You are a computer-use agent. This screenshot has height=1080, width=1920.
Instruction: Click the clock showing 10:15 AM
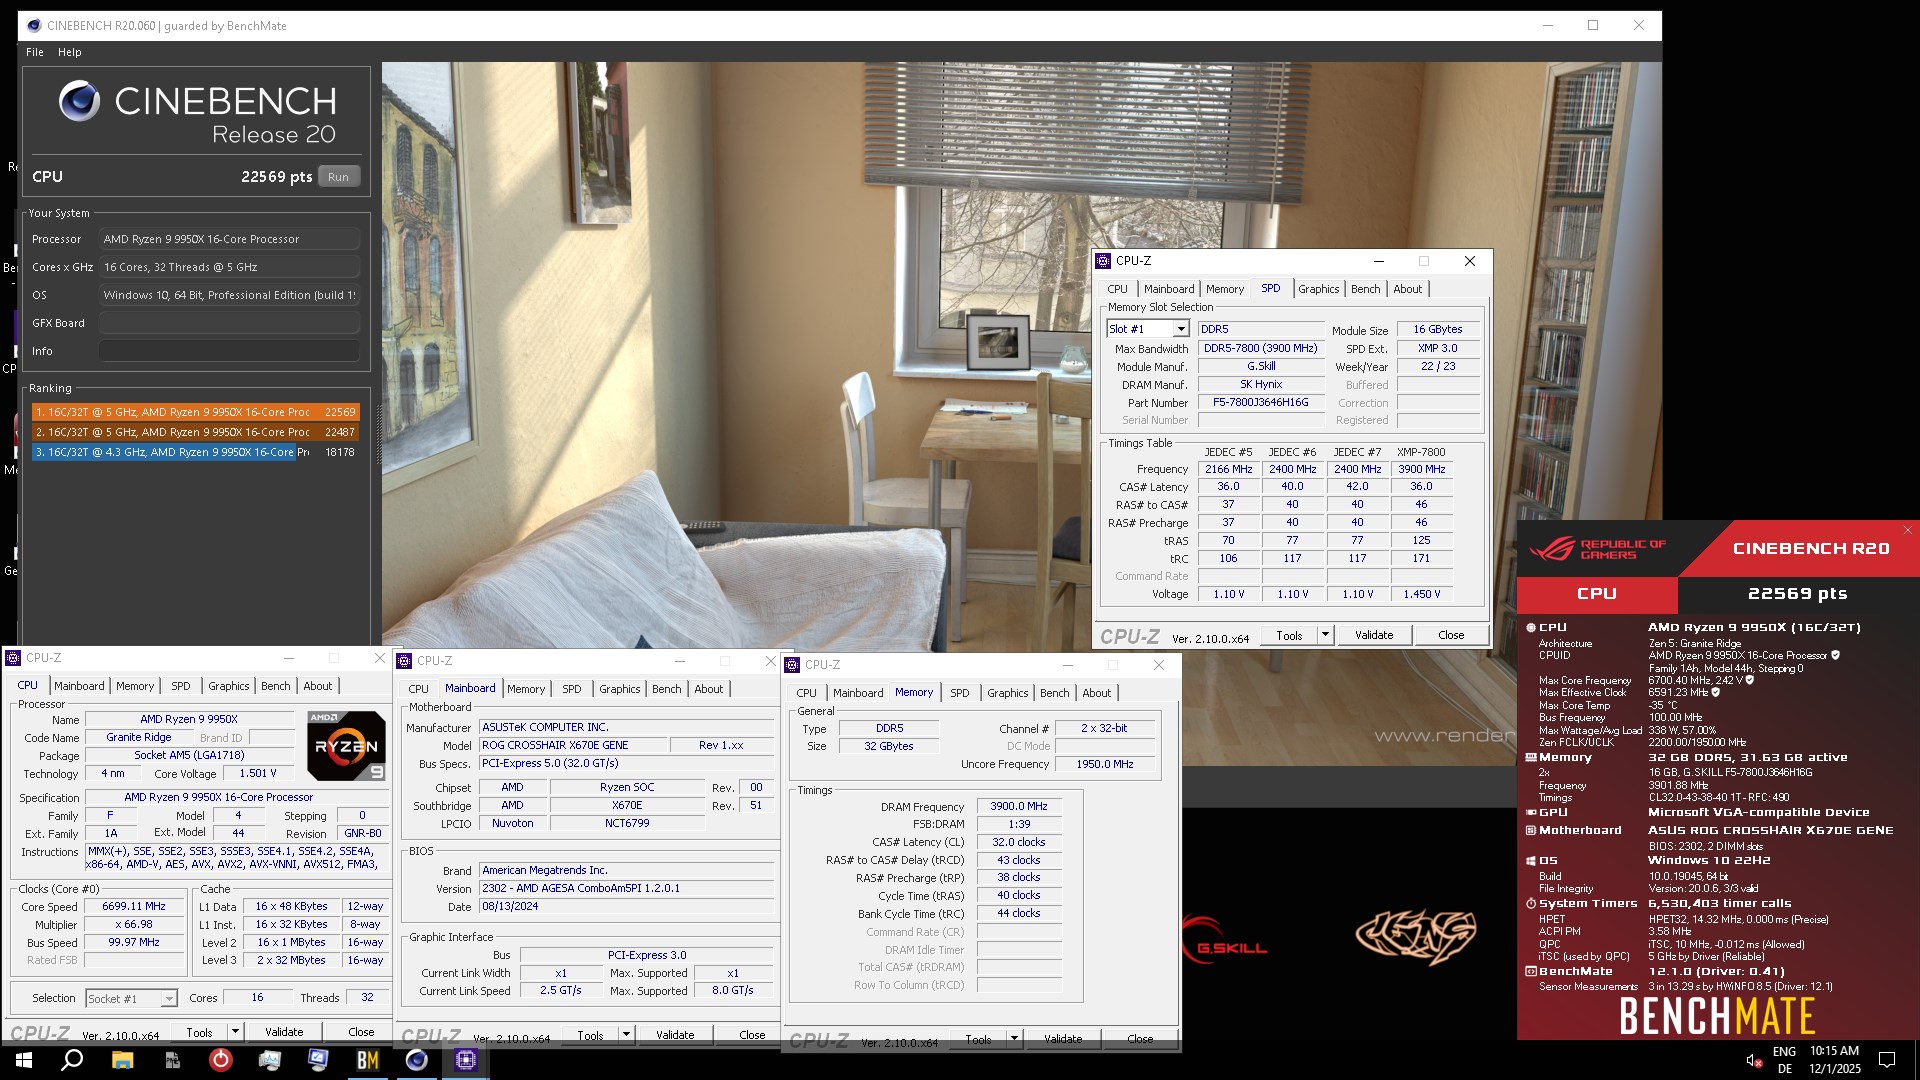[1834, 1051]
